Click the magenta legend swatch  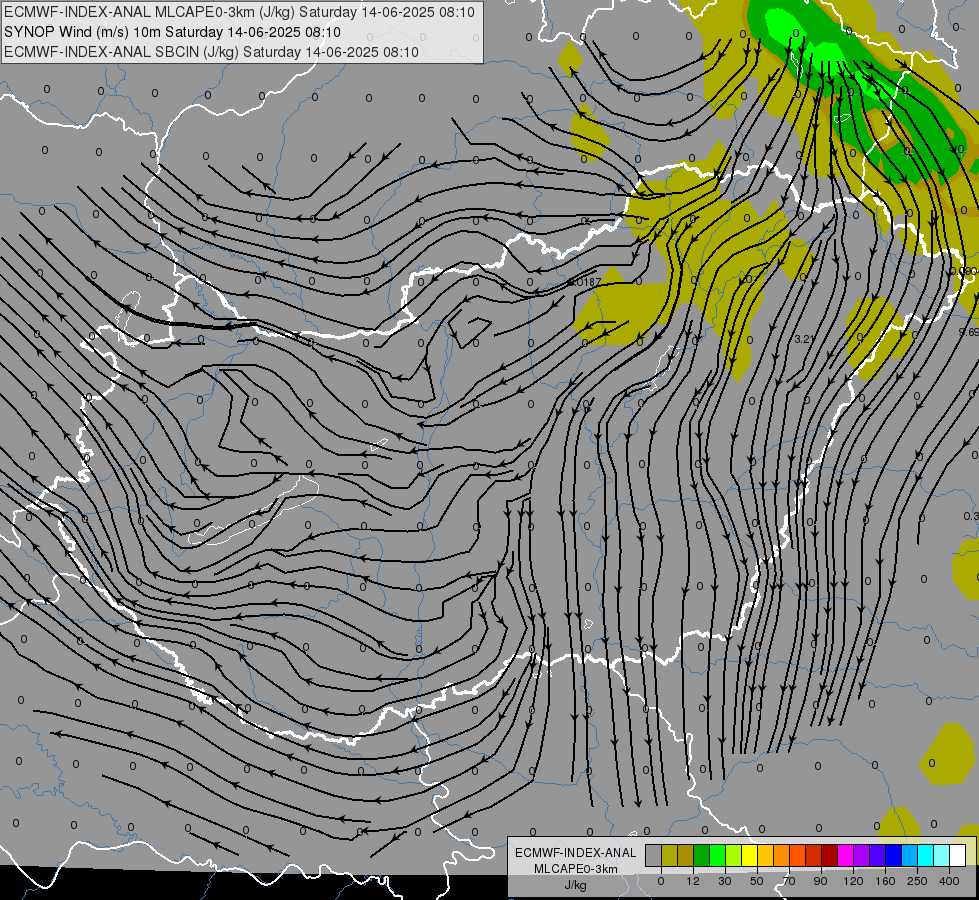point(846,855)
